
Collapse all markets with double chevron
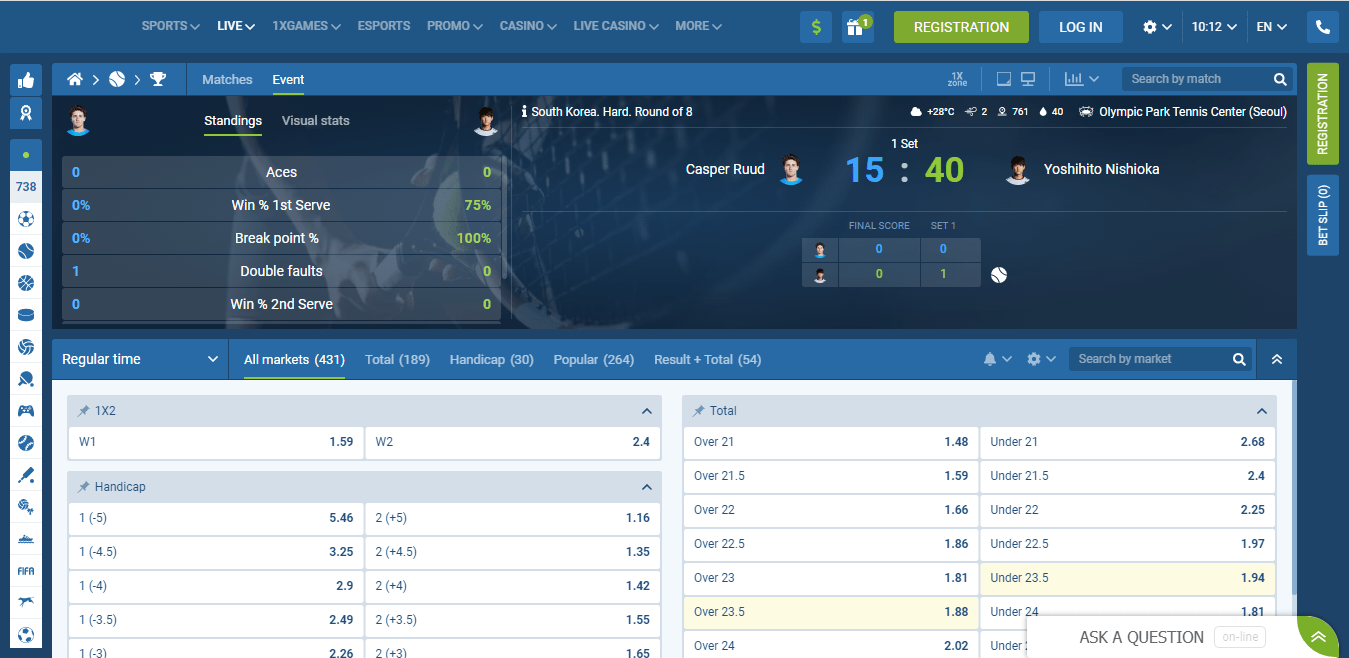1277,359
